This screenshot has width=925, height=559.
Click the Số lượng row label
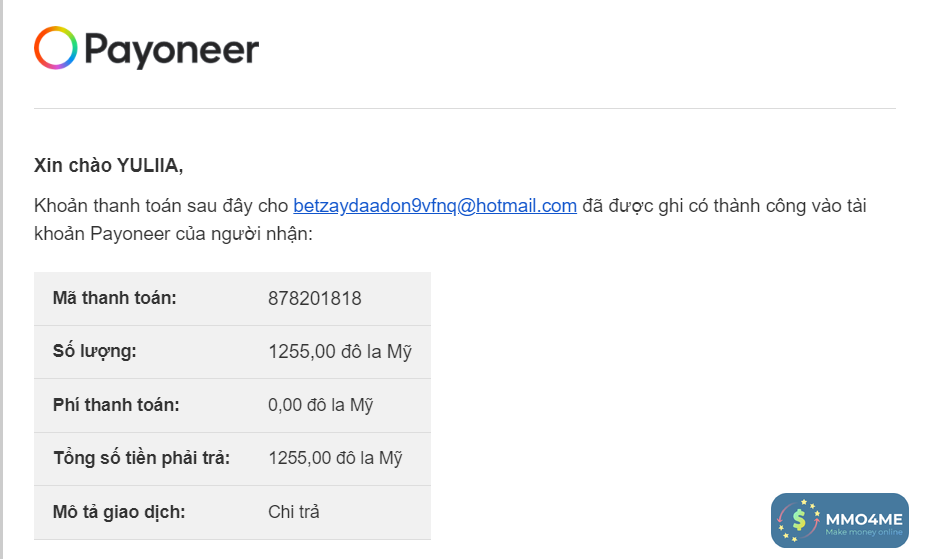[x=94, y=351]
